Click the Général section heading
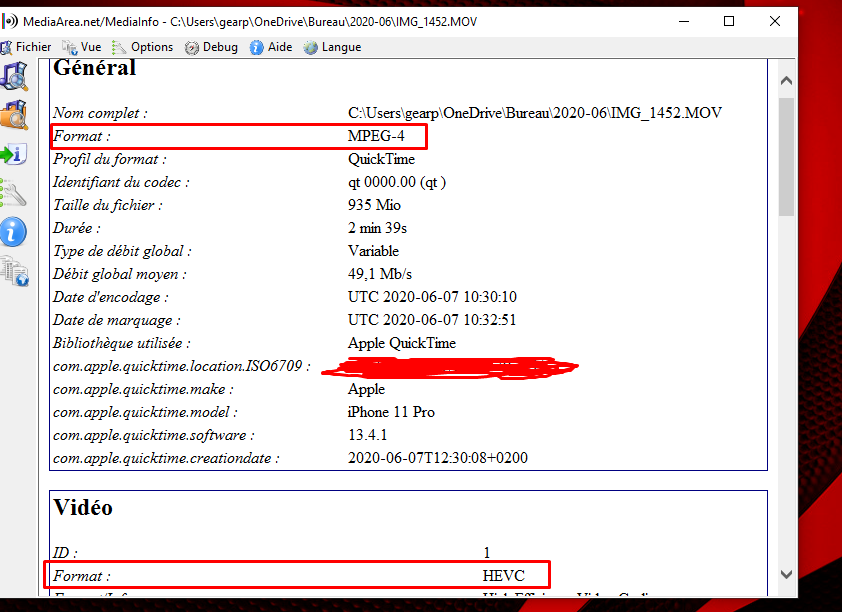 95,68
